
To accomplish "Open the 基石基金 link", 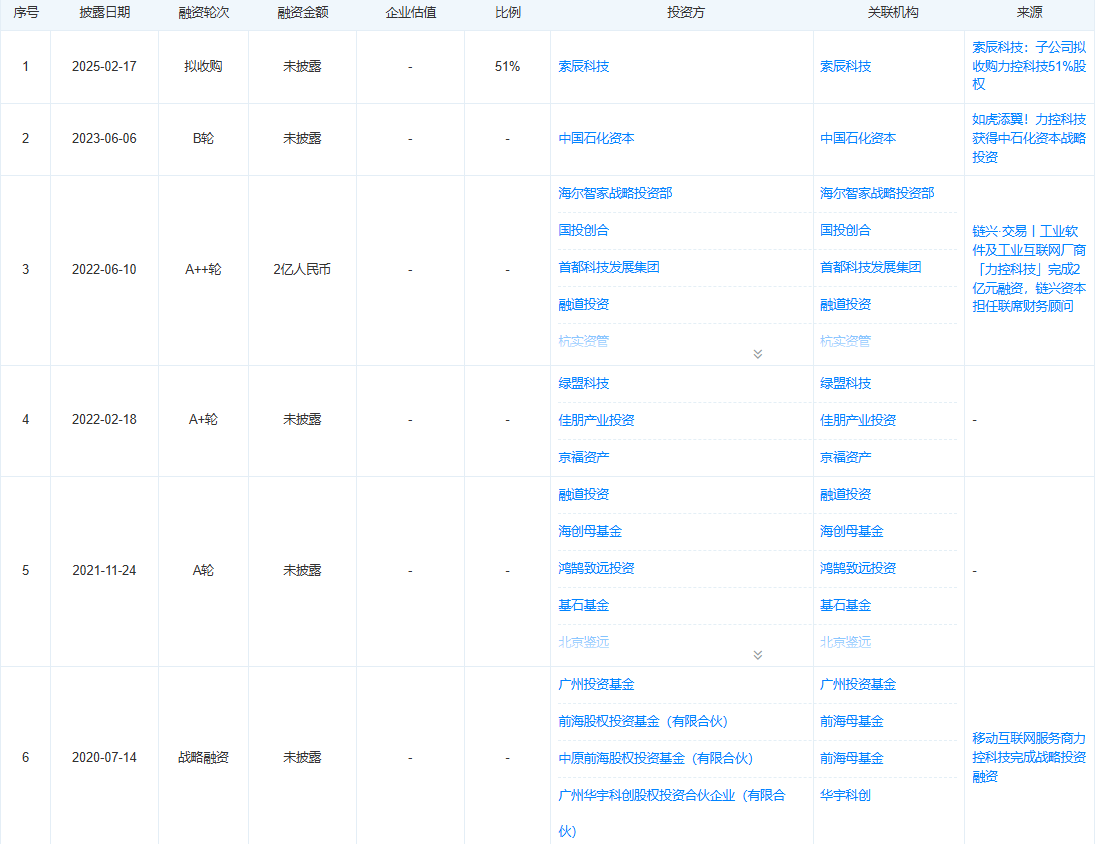I will click(x=582, y=605).
